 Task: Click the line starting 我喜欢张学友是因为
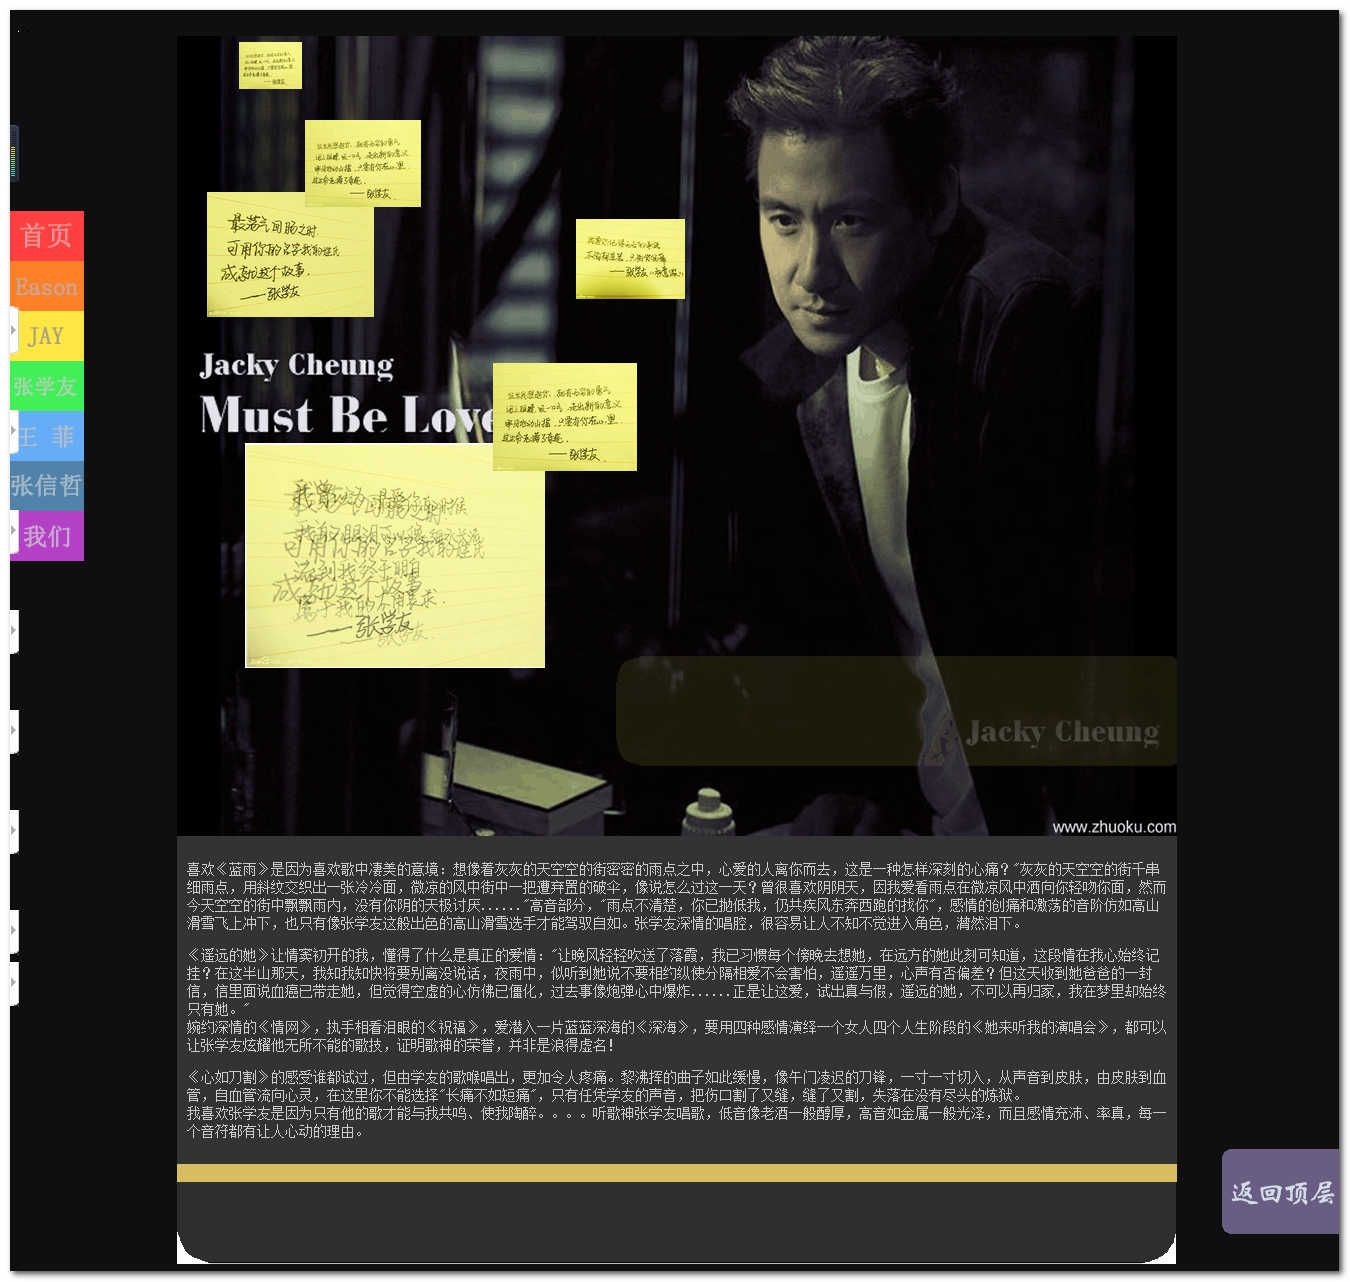677,1122
